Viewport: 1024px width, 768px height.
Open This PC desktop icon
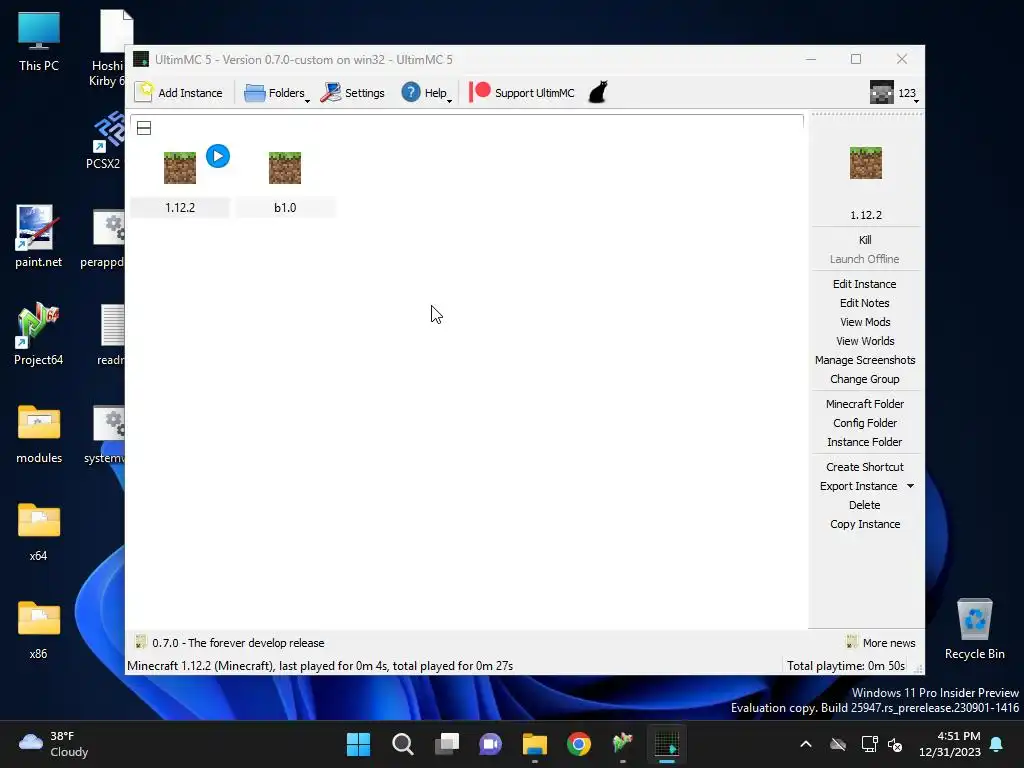click(x=39, y=41)
